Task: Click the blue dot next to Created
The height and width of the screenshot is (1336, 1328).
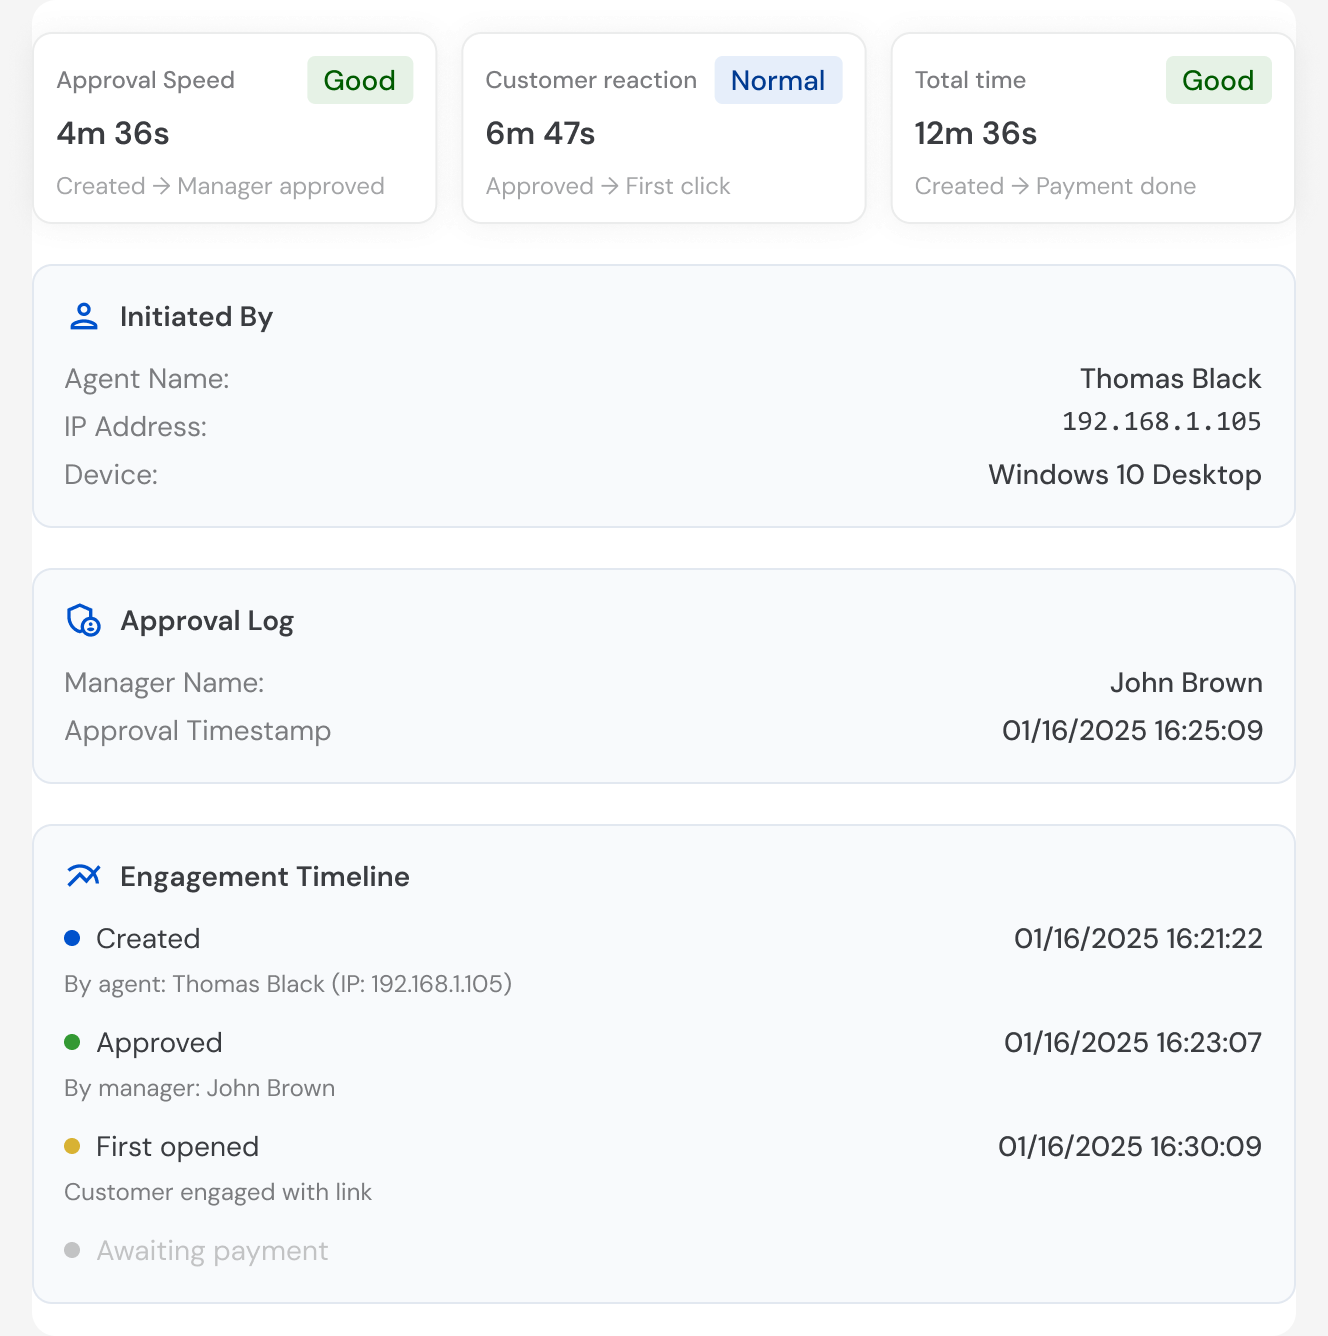Action: 72,938
